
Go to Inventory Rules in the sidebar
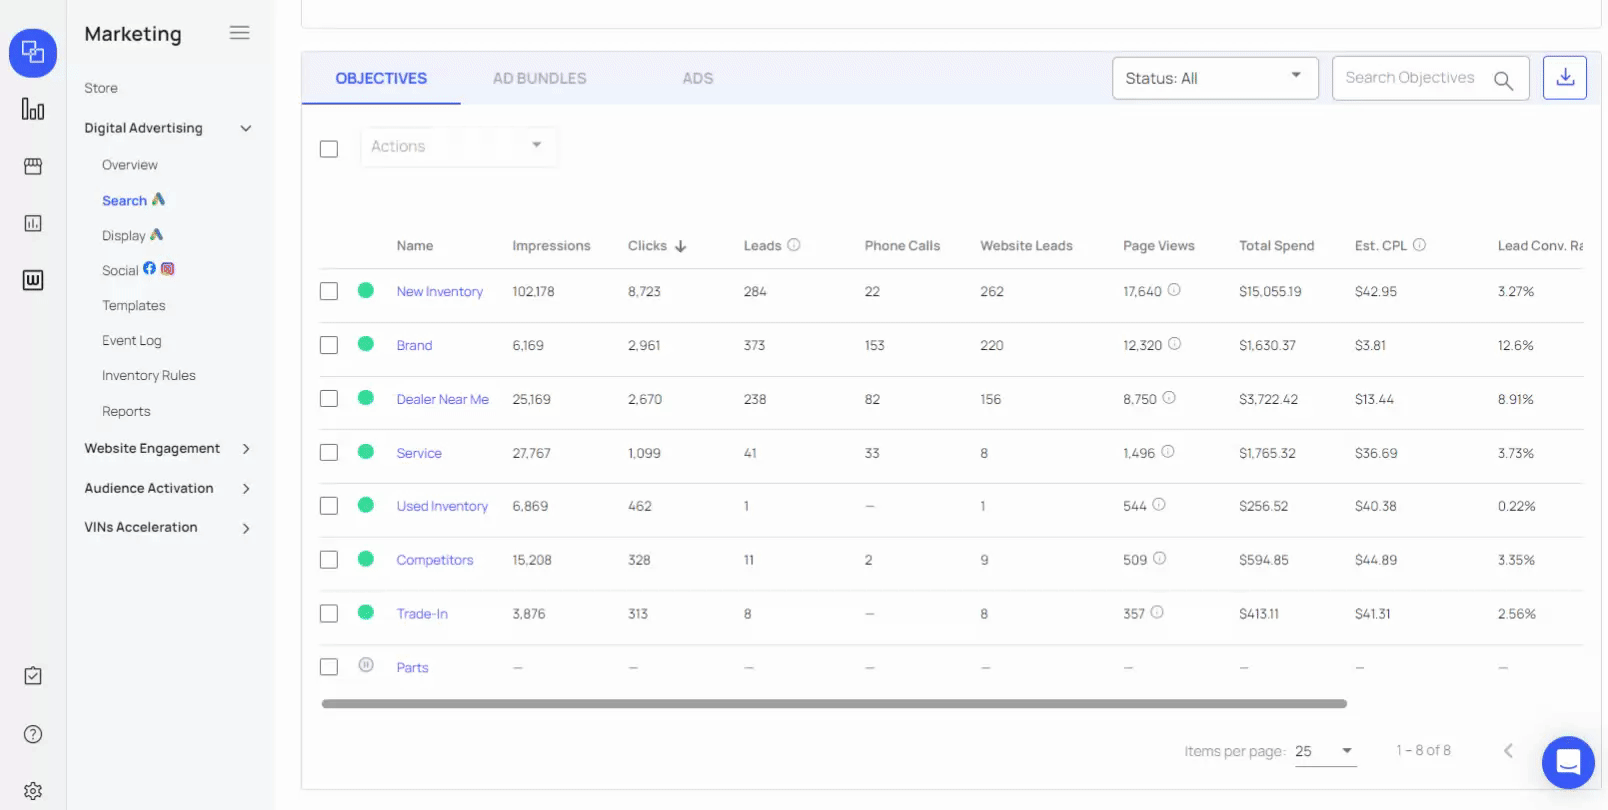pos(148,376)
